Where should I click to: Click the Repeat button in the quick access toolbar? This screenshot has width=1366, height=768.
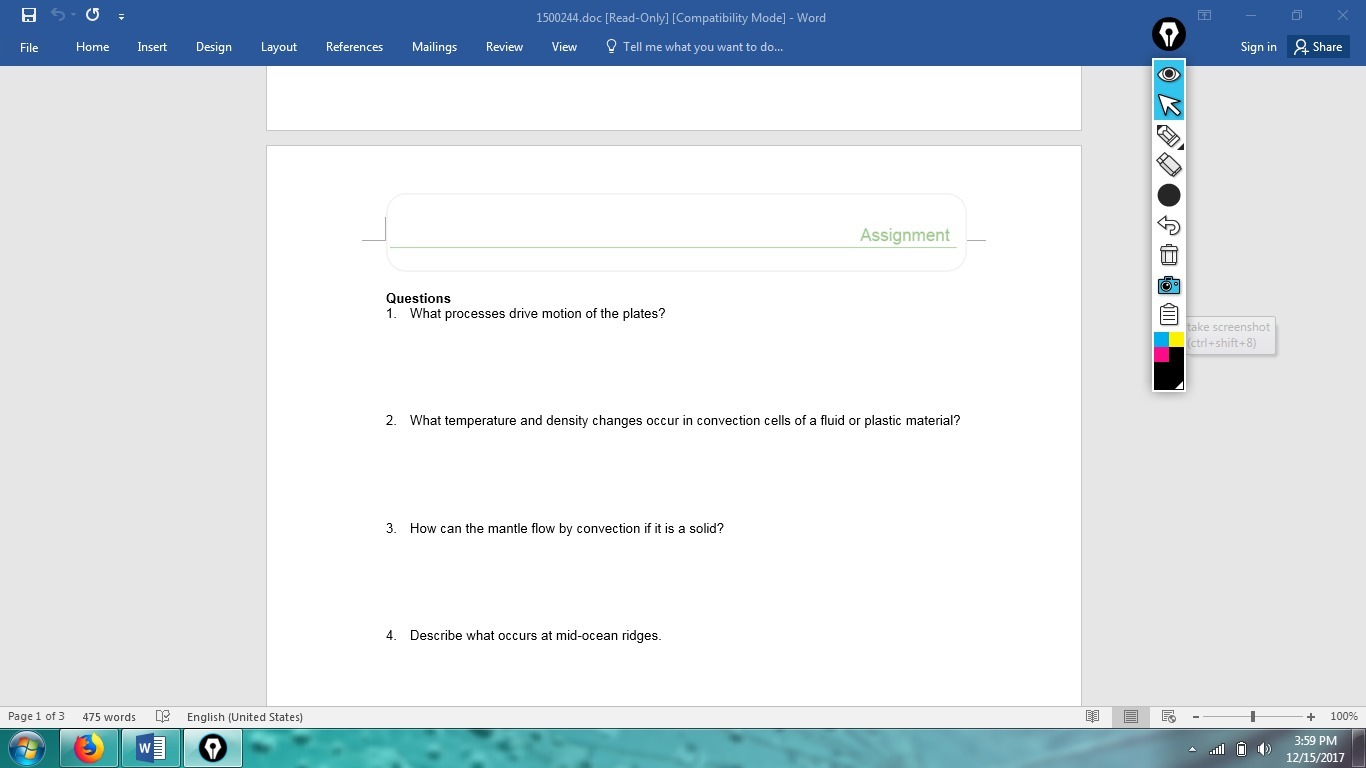[x=92, y=15]
